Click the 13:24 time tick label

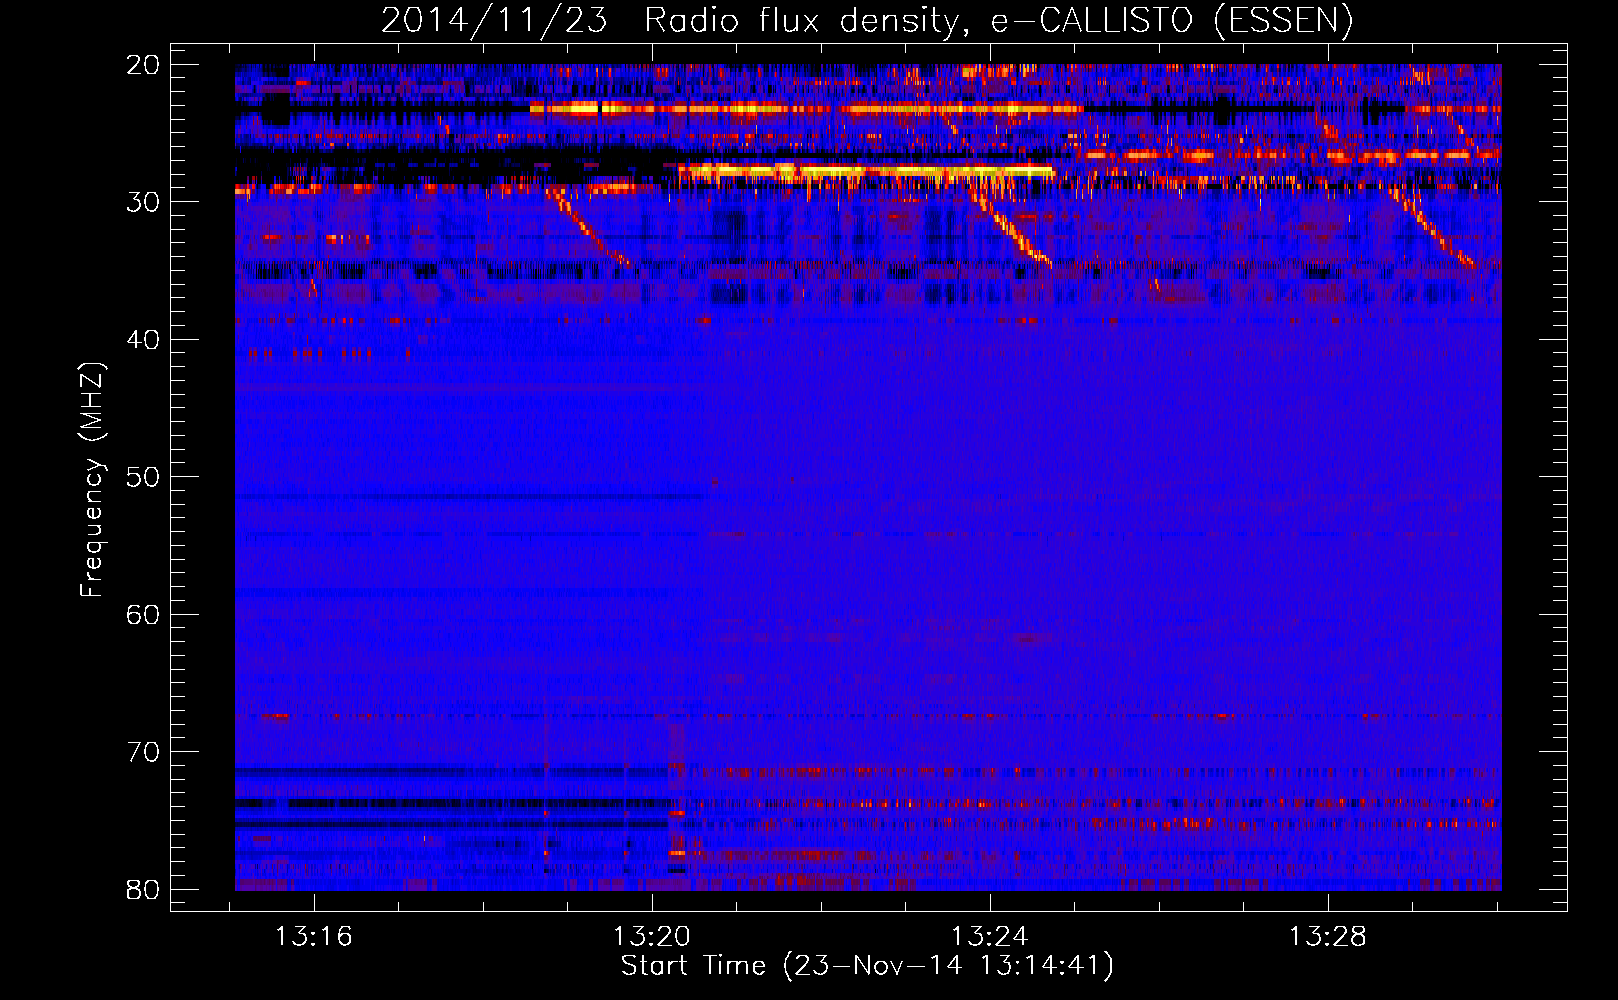(x=990, y=937)
